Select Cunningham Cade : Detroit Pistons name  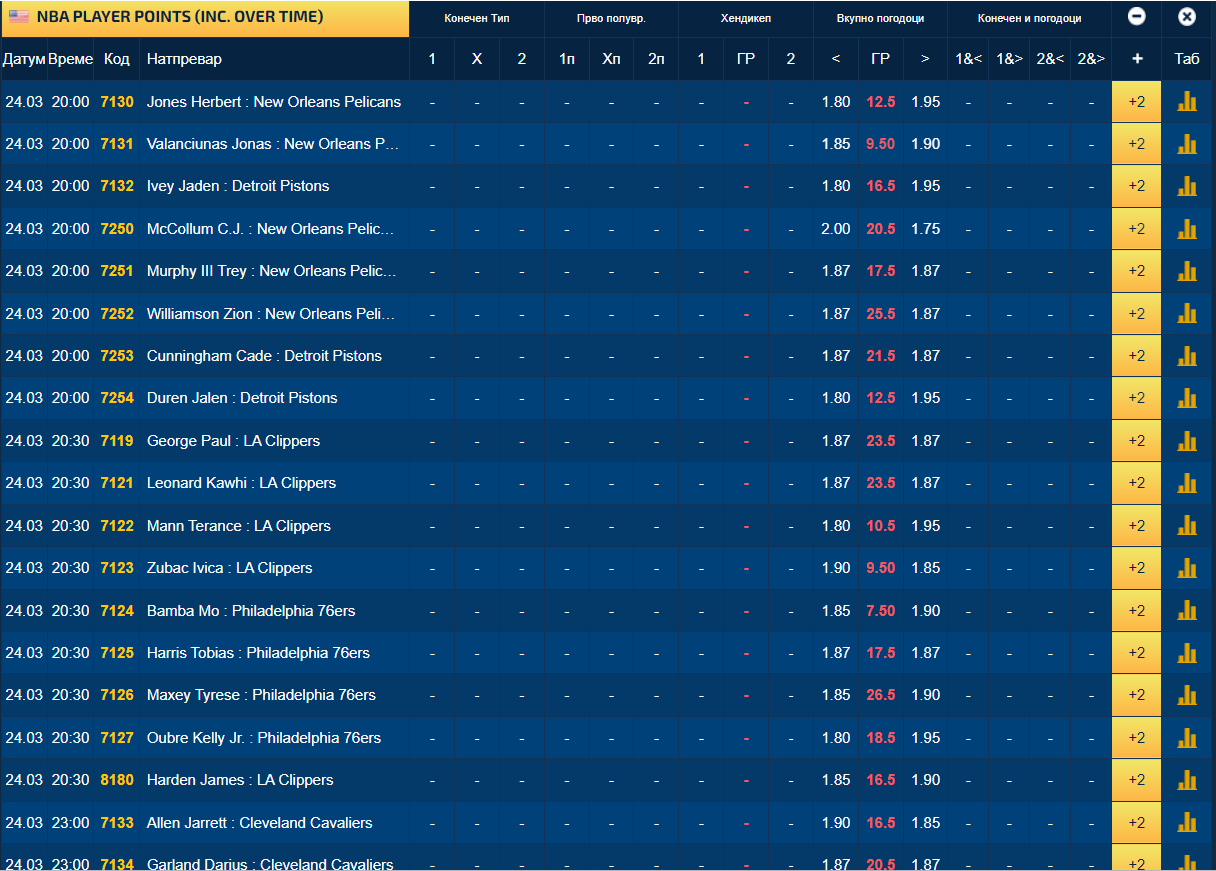tap(264, 356)
